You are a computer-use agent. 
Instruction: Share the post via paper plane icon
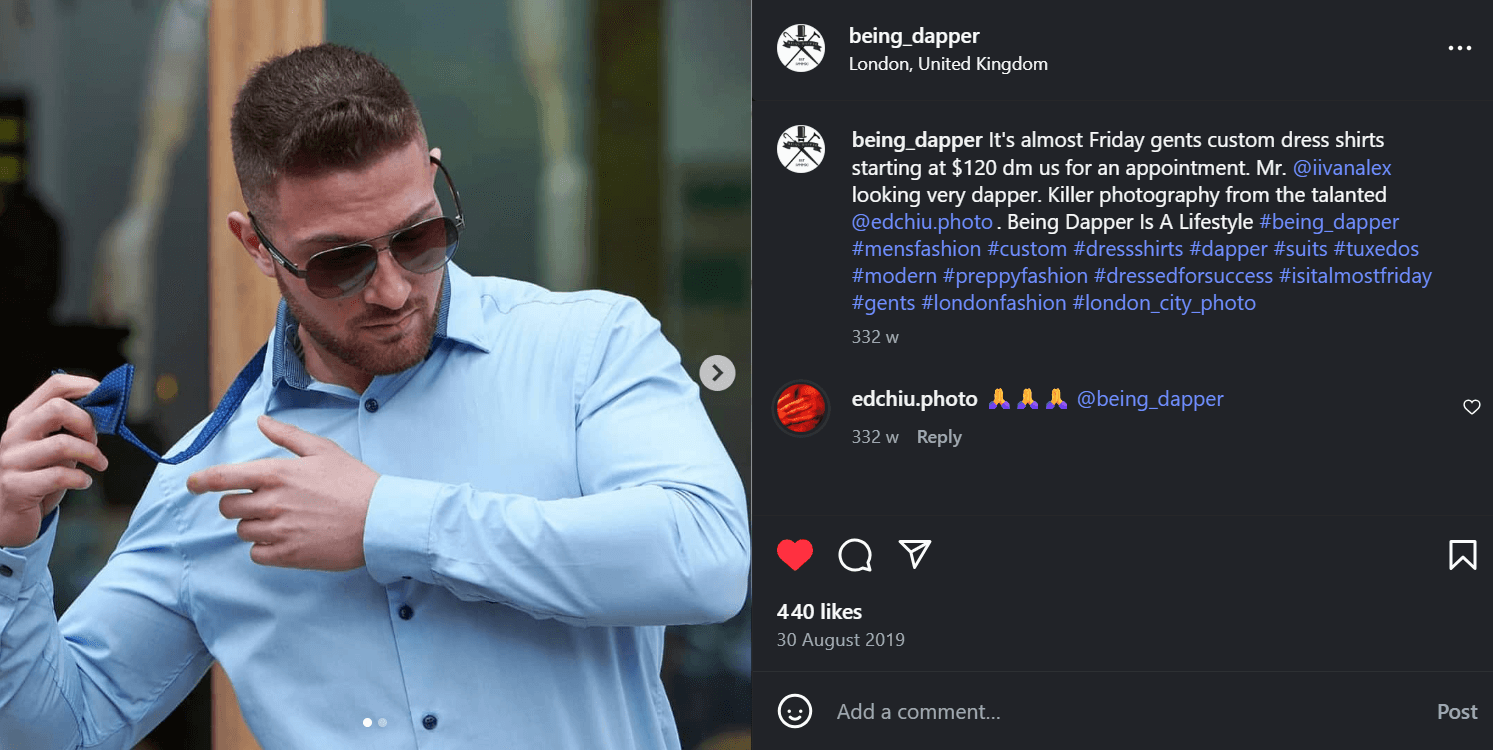click(x=915, y=554)
